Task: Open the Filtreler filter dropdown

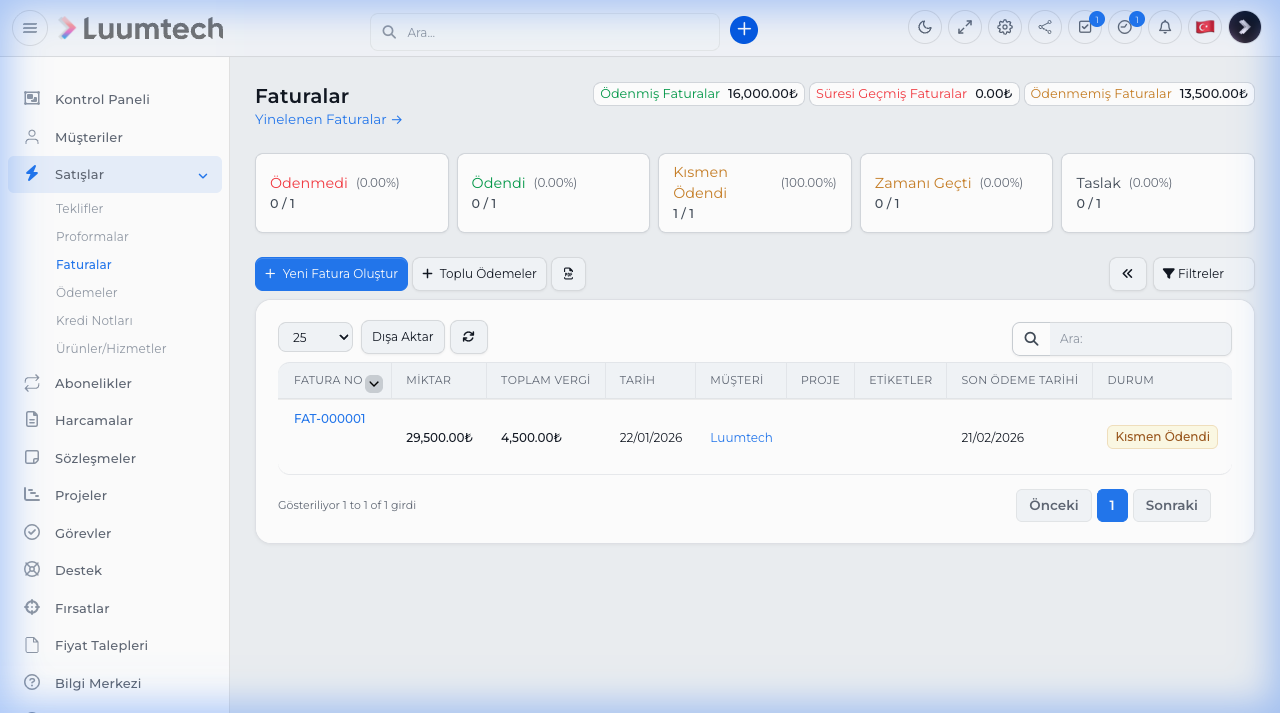Action: pos(1202,274)
